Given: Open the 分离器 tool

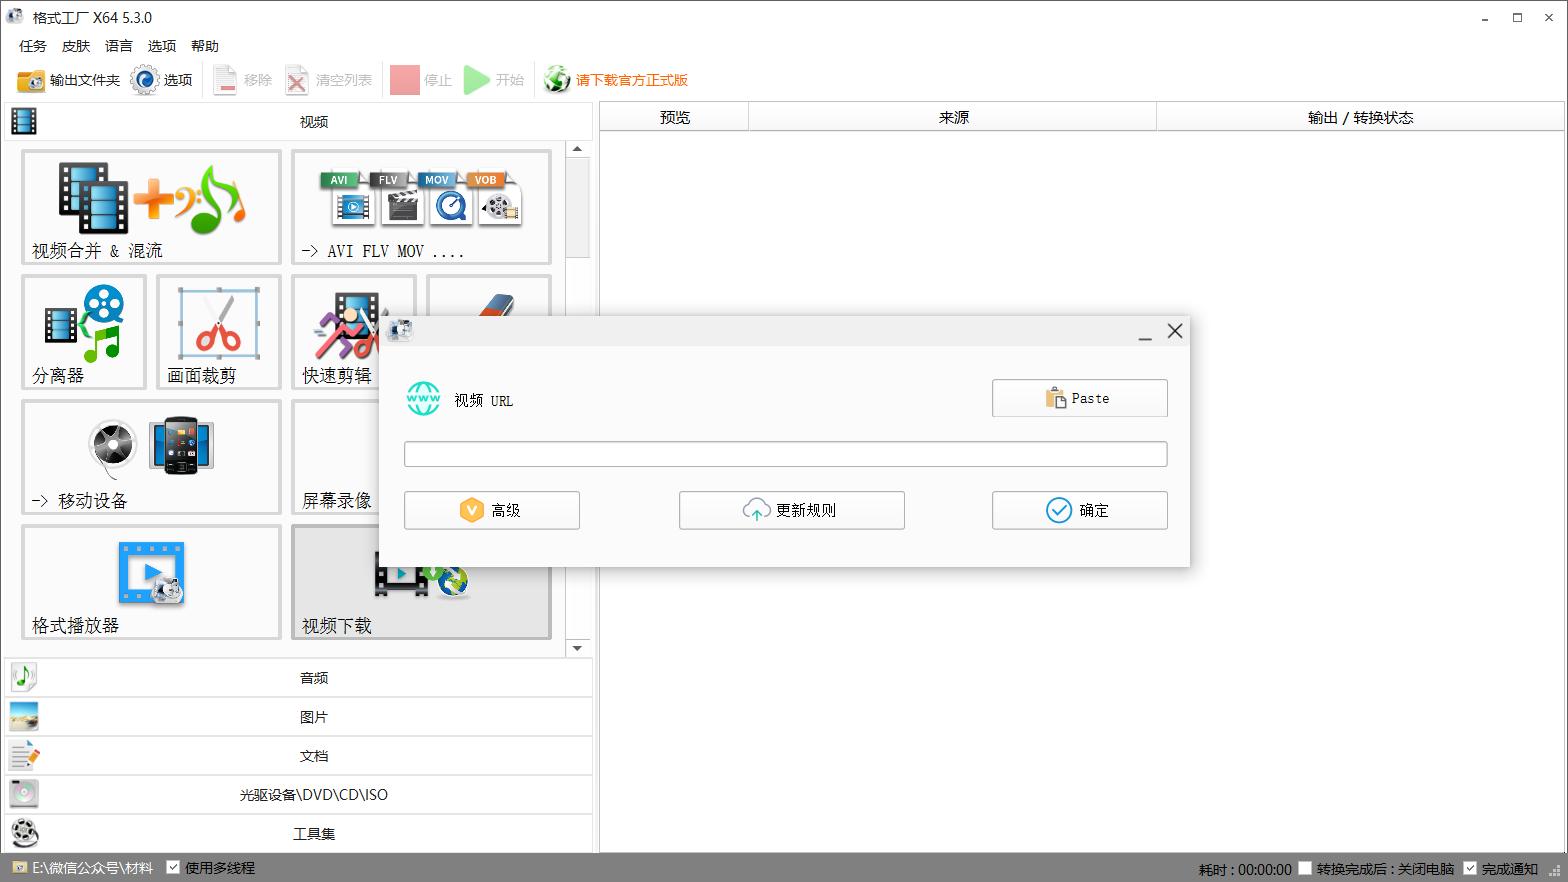Looking at the screenshot, I should [84, 332].
